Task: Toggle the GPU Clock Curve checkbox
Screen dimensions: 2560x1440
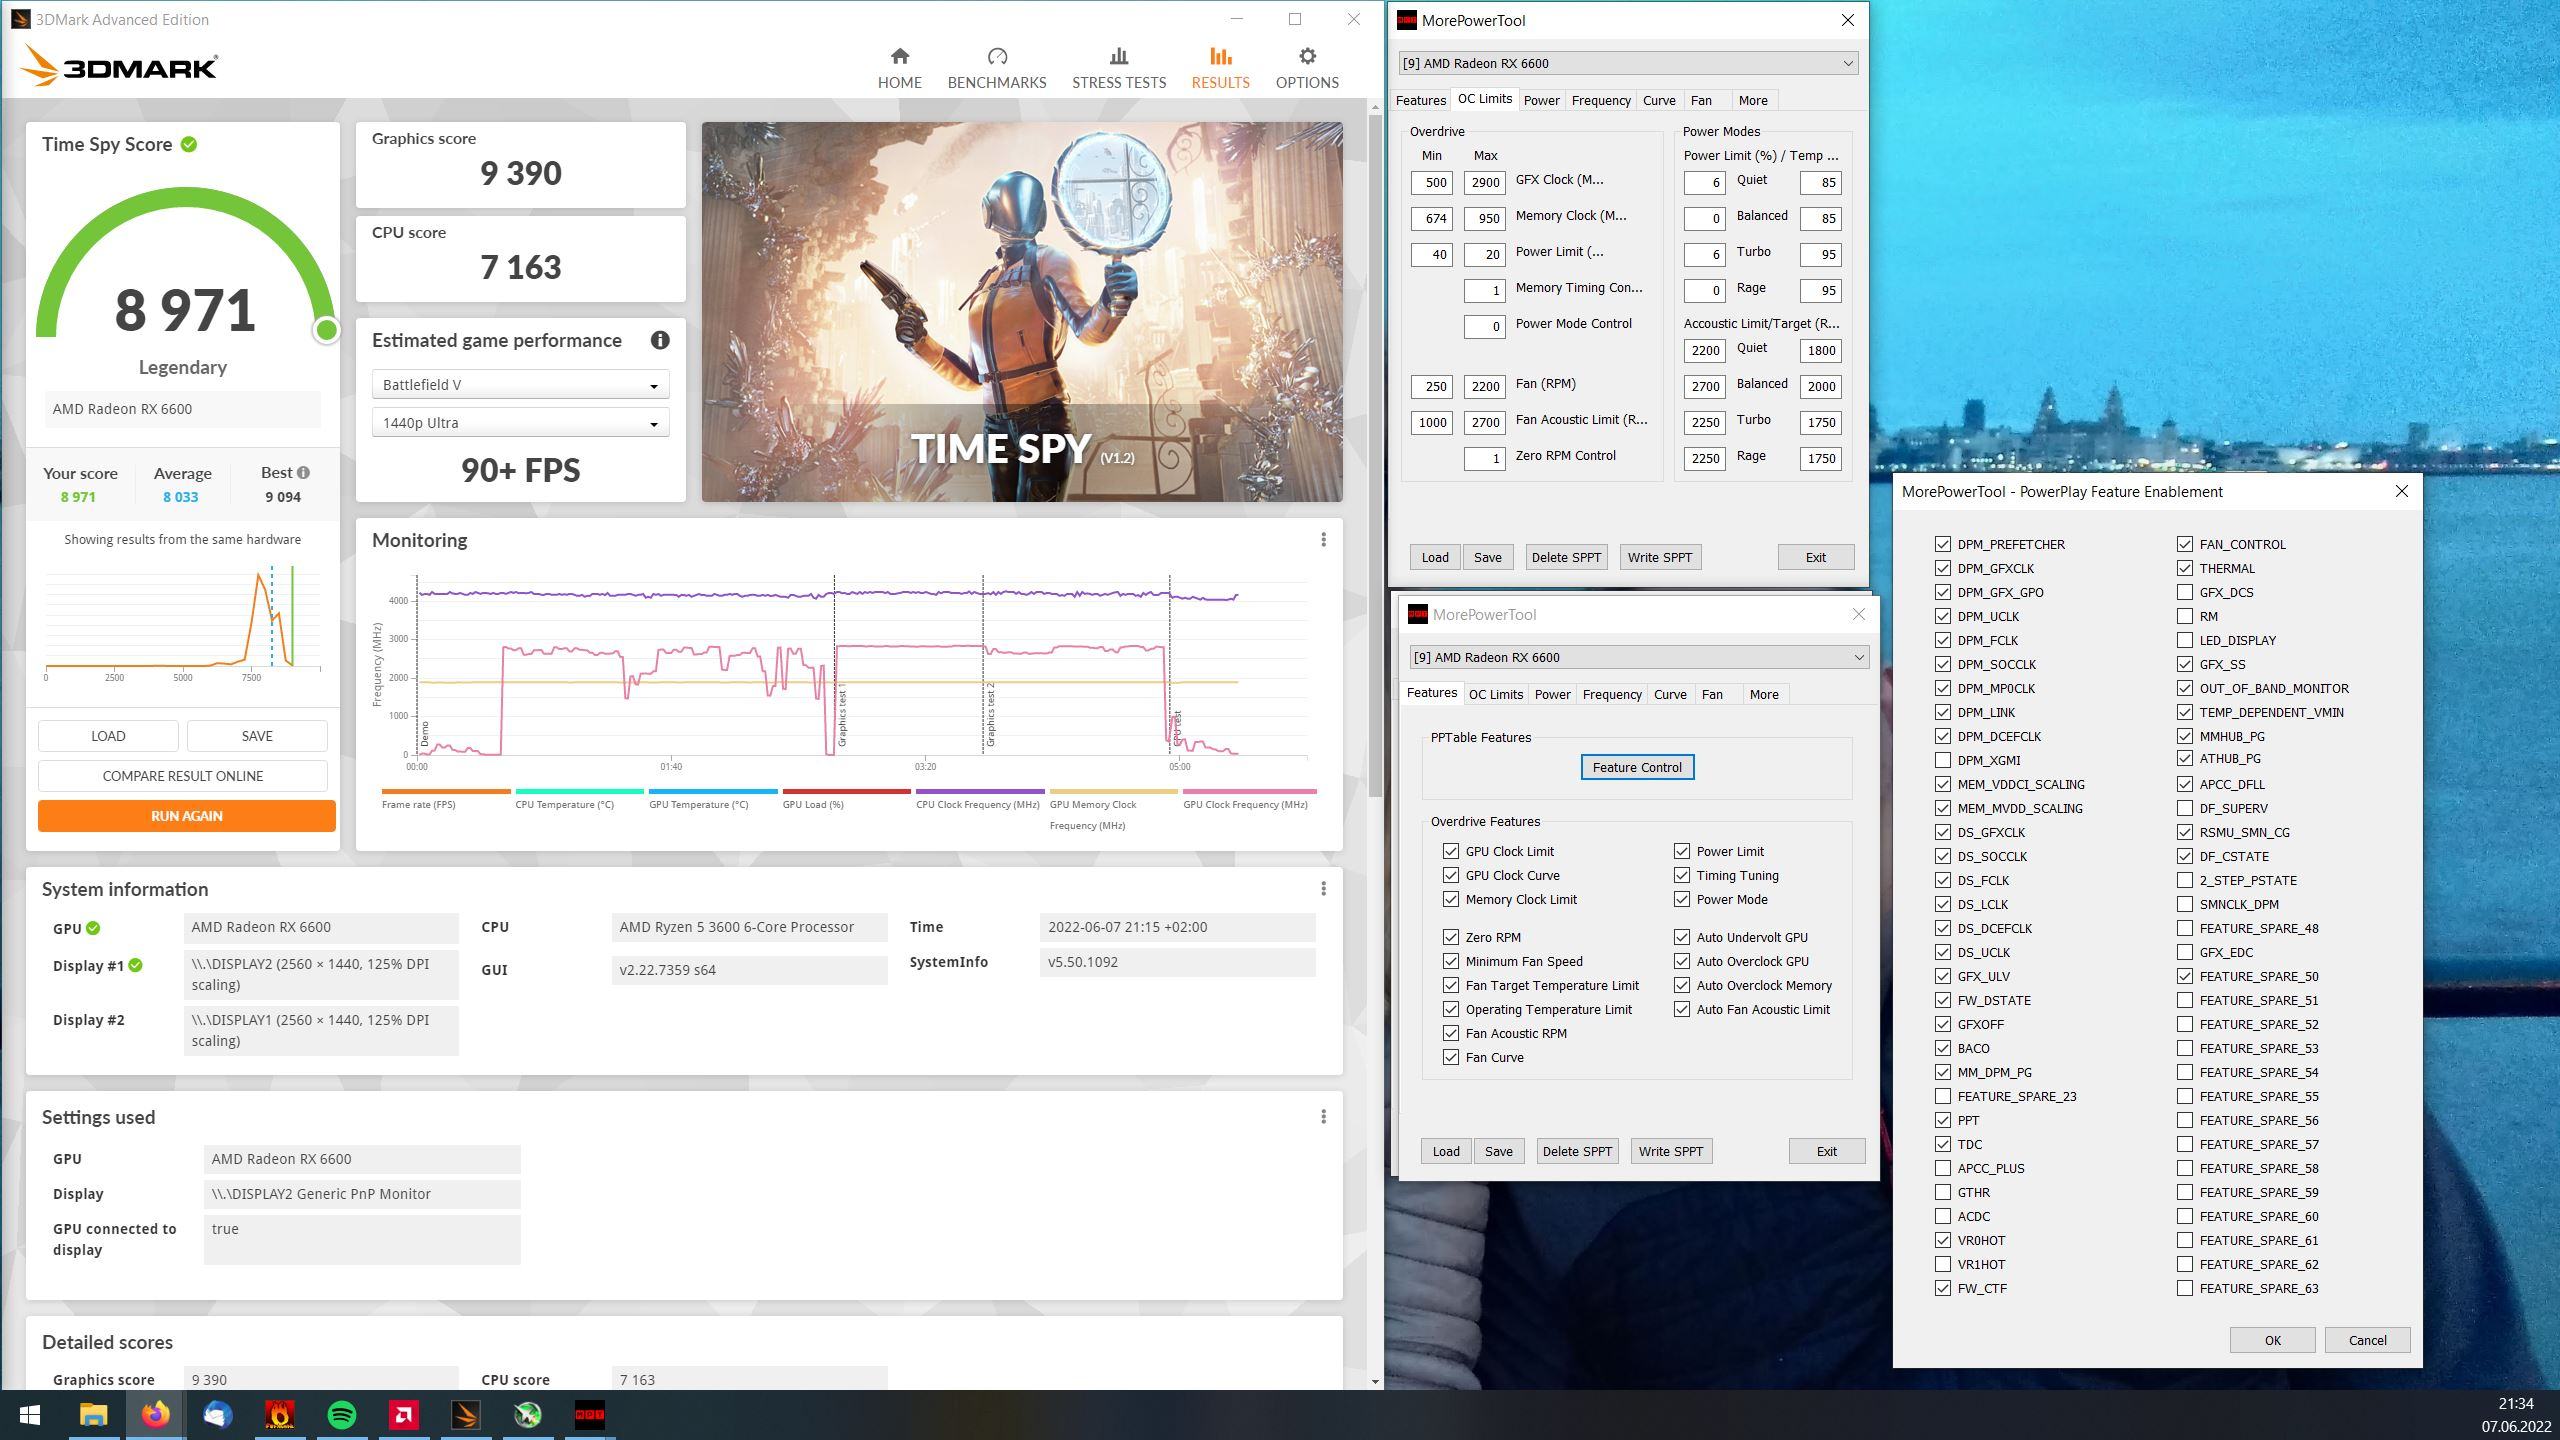Action: click(x=1451, y=875)
